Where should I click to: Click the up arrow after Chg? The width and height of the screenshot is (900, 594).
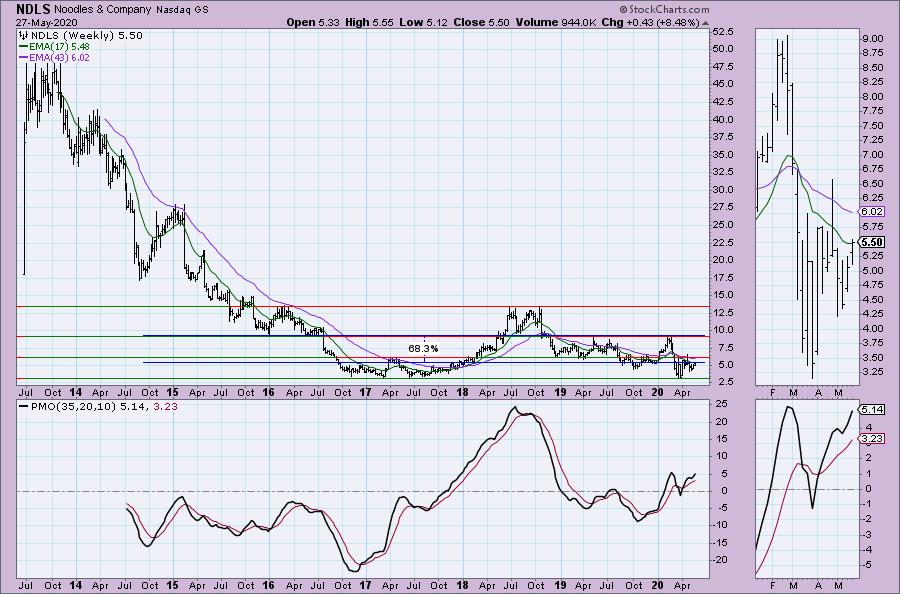(x=705, y=24)
